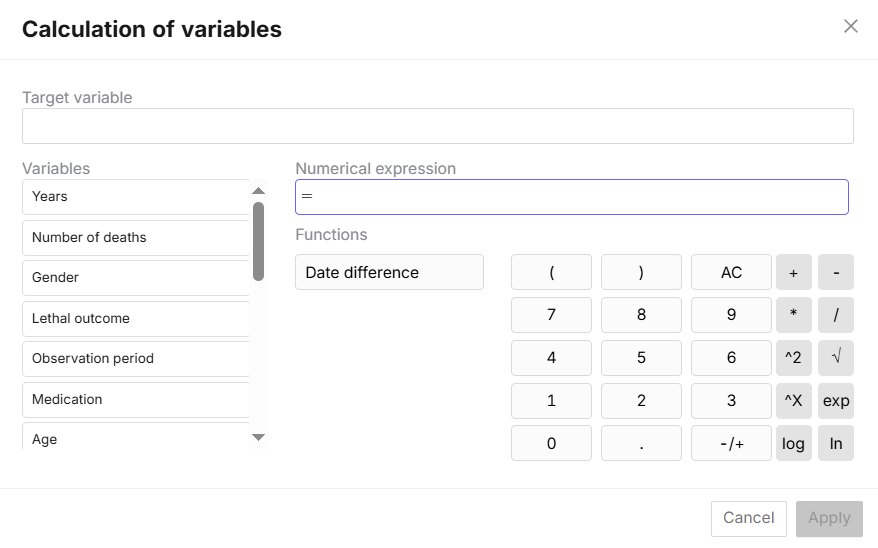
Task: Click the divide slash button
Action: [x=835, y=314]
